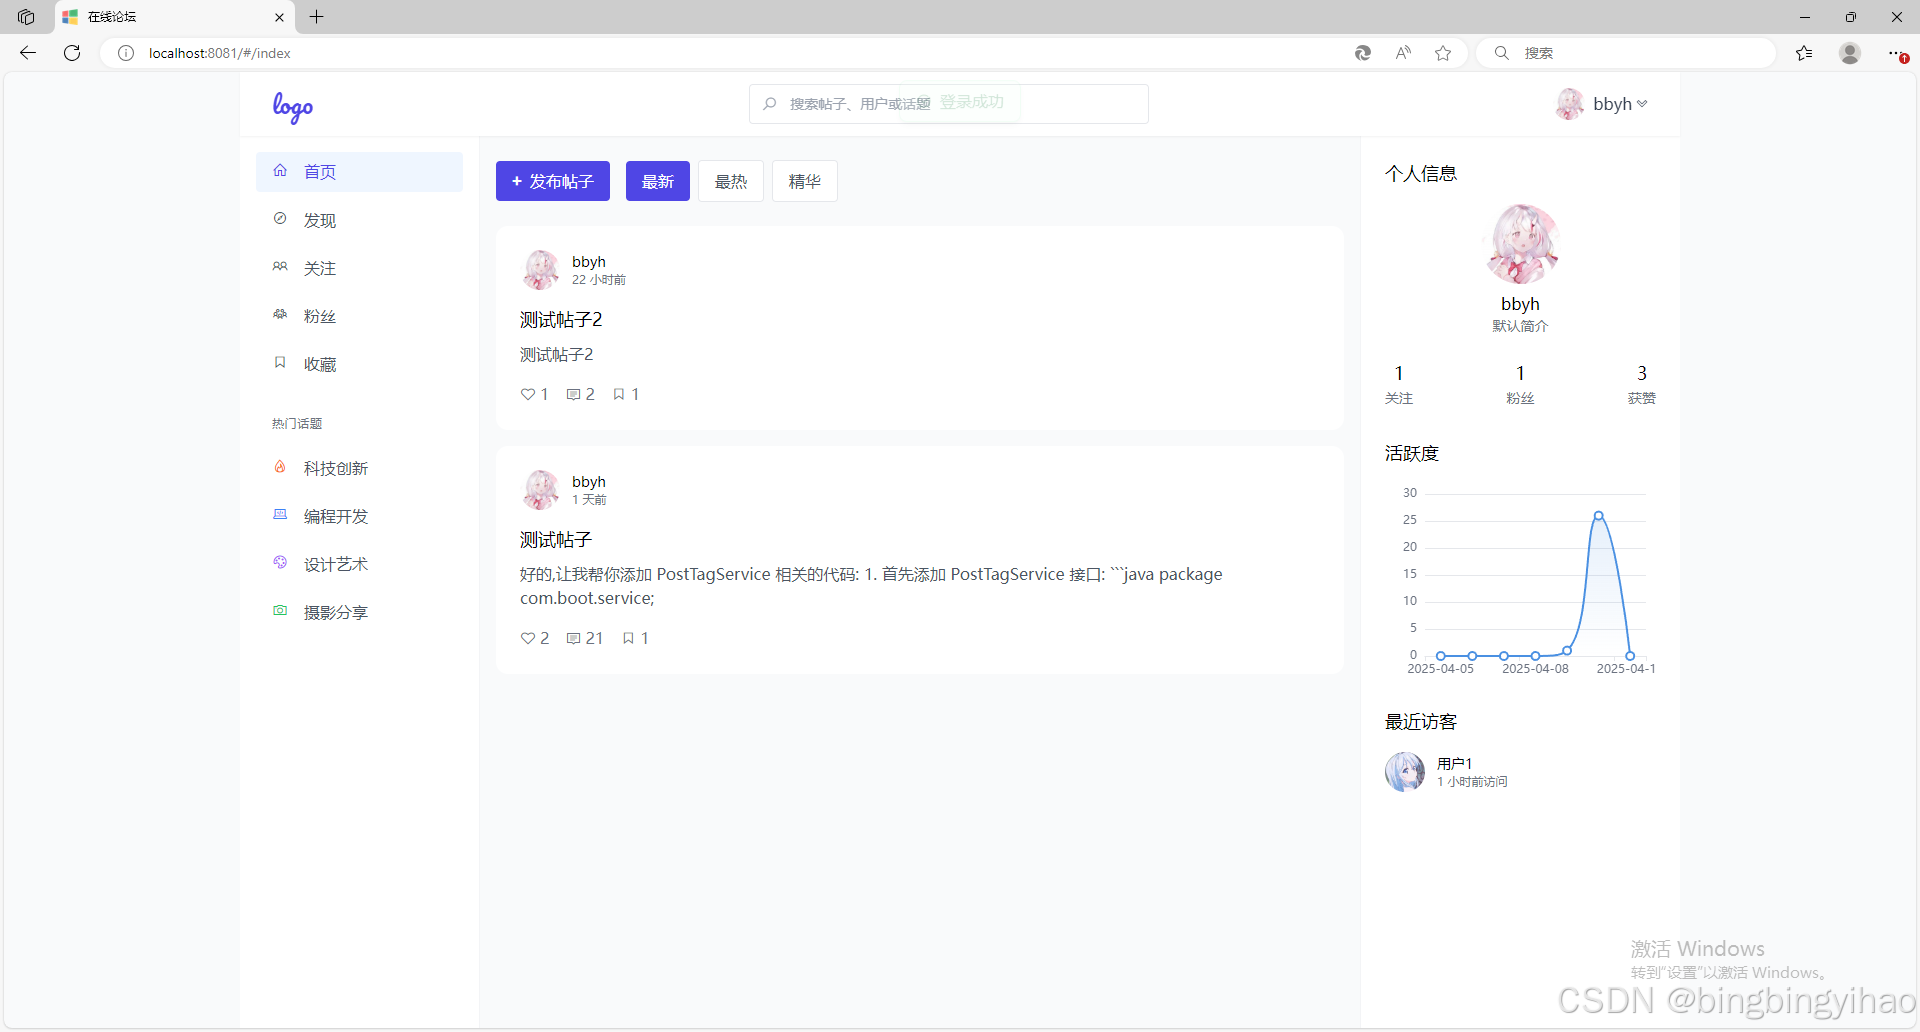The height and width of the screenshot is (1032, 1920).
Task: Open 粉丝 in sidebar
Action: click(x=359, y=316)
